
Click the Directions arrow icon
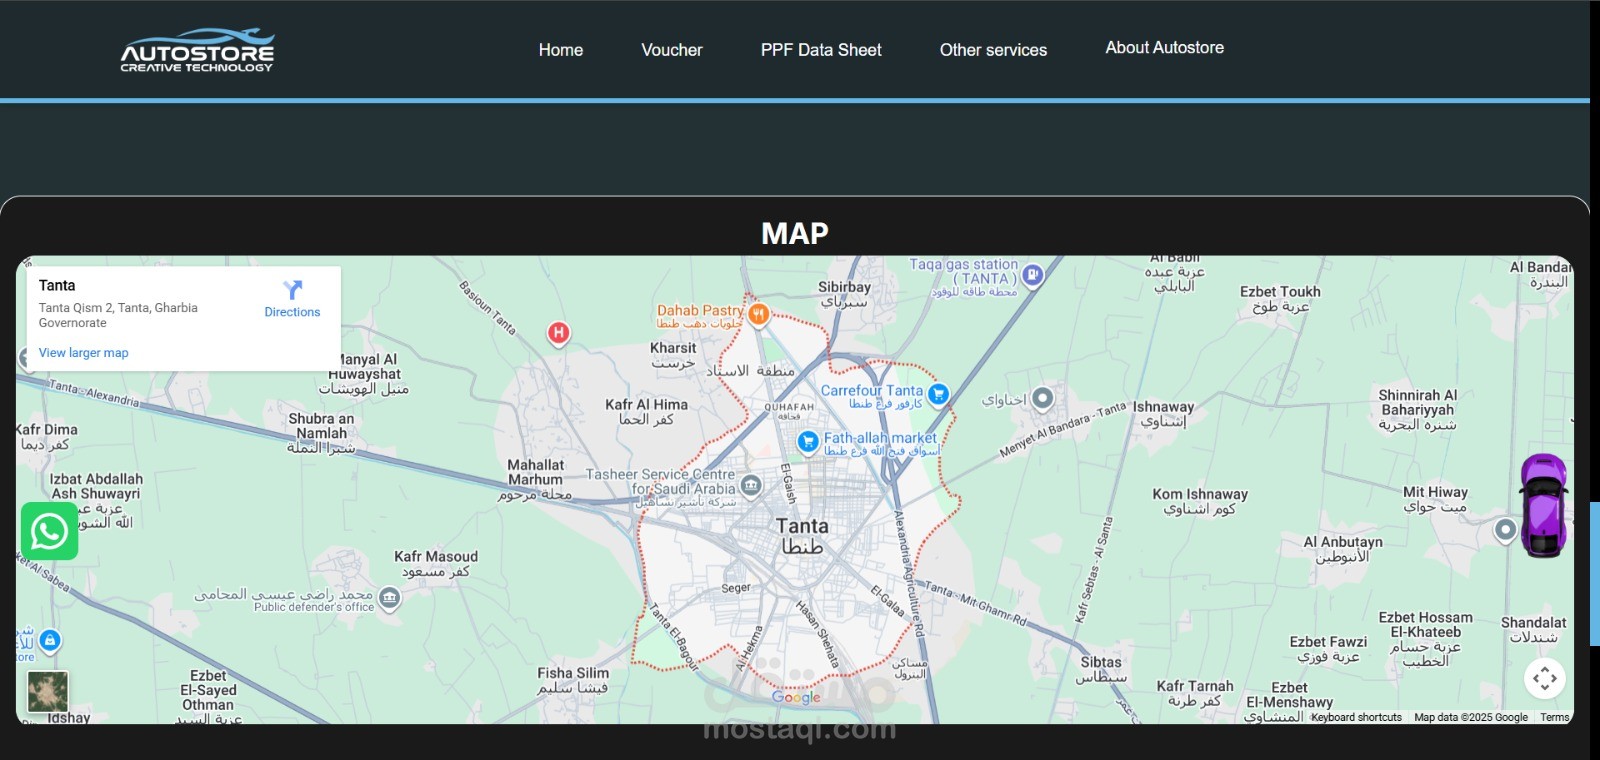coord(292,290)
